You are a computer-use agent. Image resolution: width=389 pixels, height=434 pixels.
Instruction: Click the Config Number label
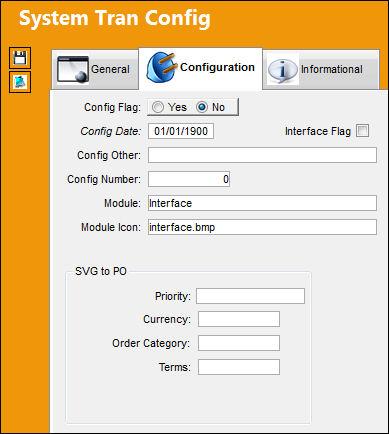click(104, 179)
